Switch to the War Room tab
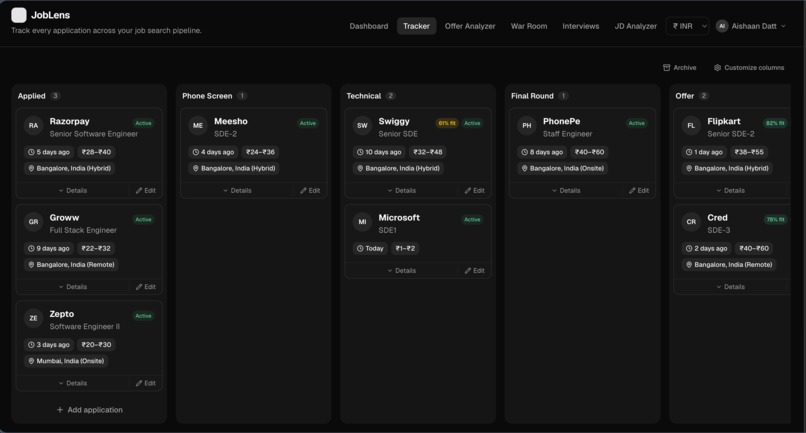Viewport: 806px width, 433px height. tap(529, 26)
